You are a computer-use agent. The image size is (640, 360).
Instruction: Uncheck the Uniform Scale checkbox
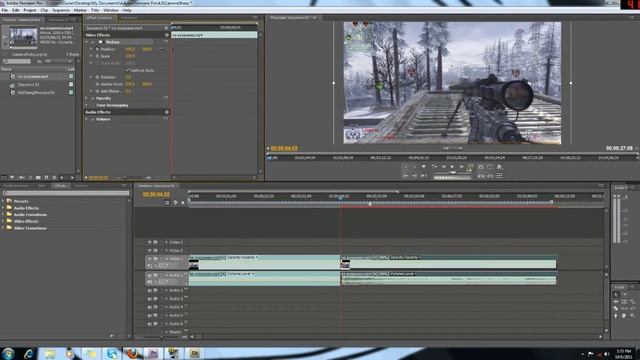coord(127,70)
